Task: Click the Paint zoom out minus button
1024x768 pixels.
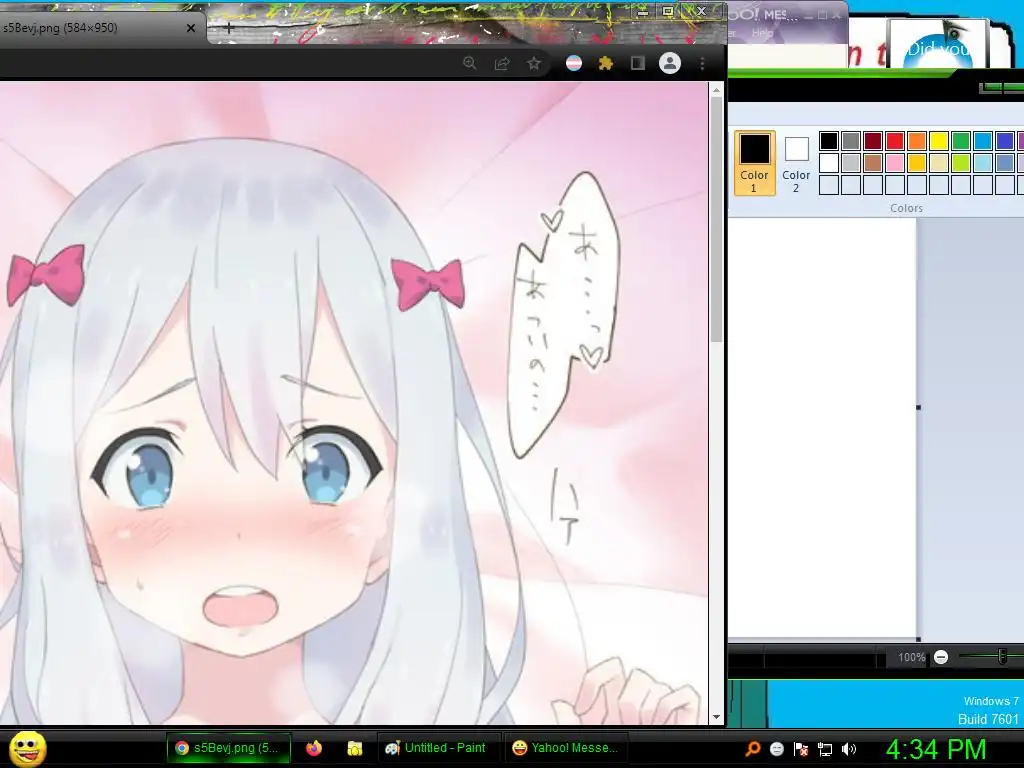Action: point(941,658)
